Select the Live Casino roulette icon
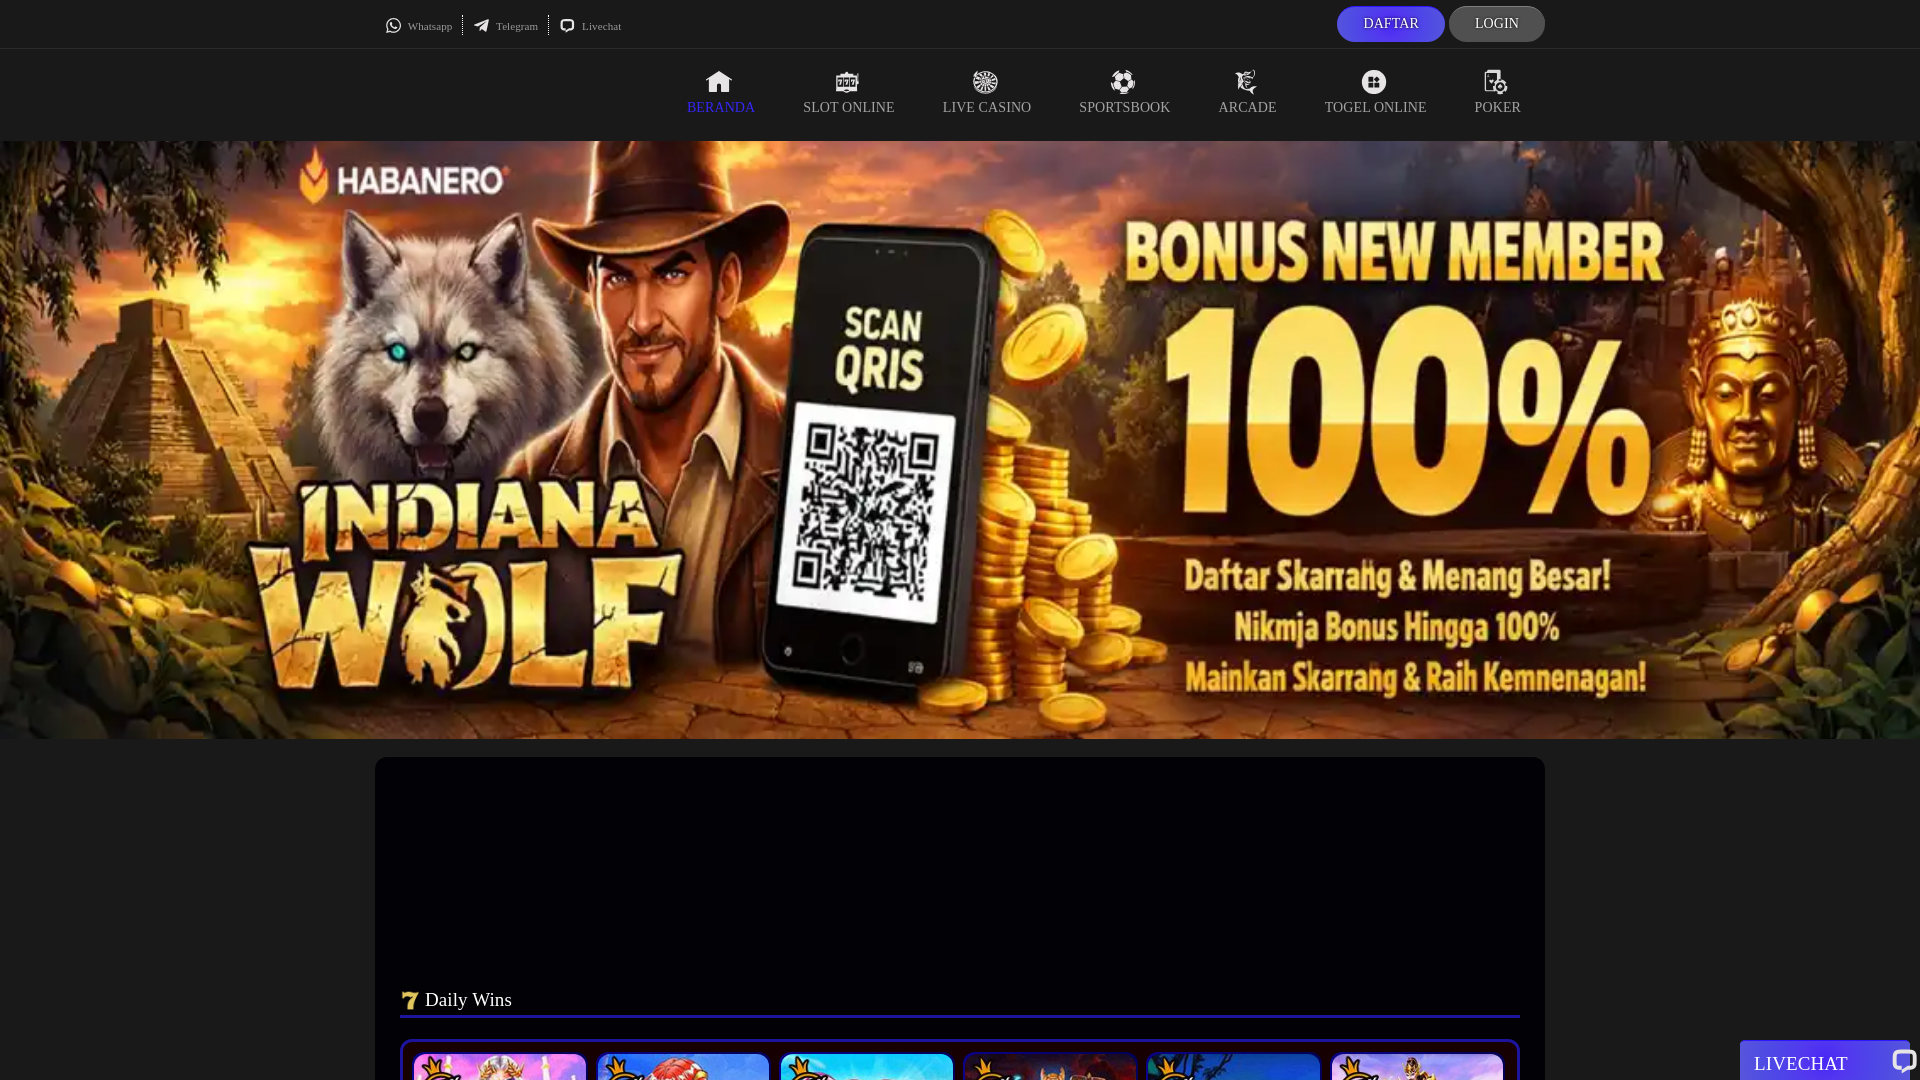Viewport: 1920px width, 1080px height. click(985, 82)
